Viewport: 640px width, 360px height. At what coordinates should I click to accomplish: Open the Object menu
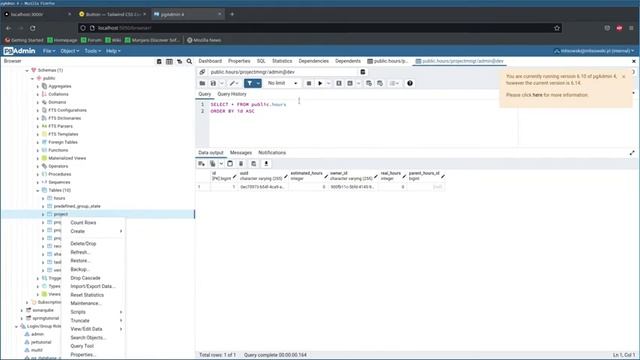69,51
